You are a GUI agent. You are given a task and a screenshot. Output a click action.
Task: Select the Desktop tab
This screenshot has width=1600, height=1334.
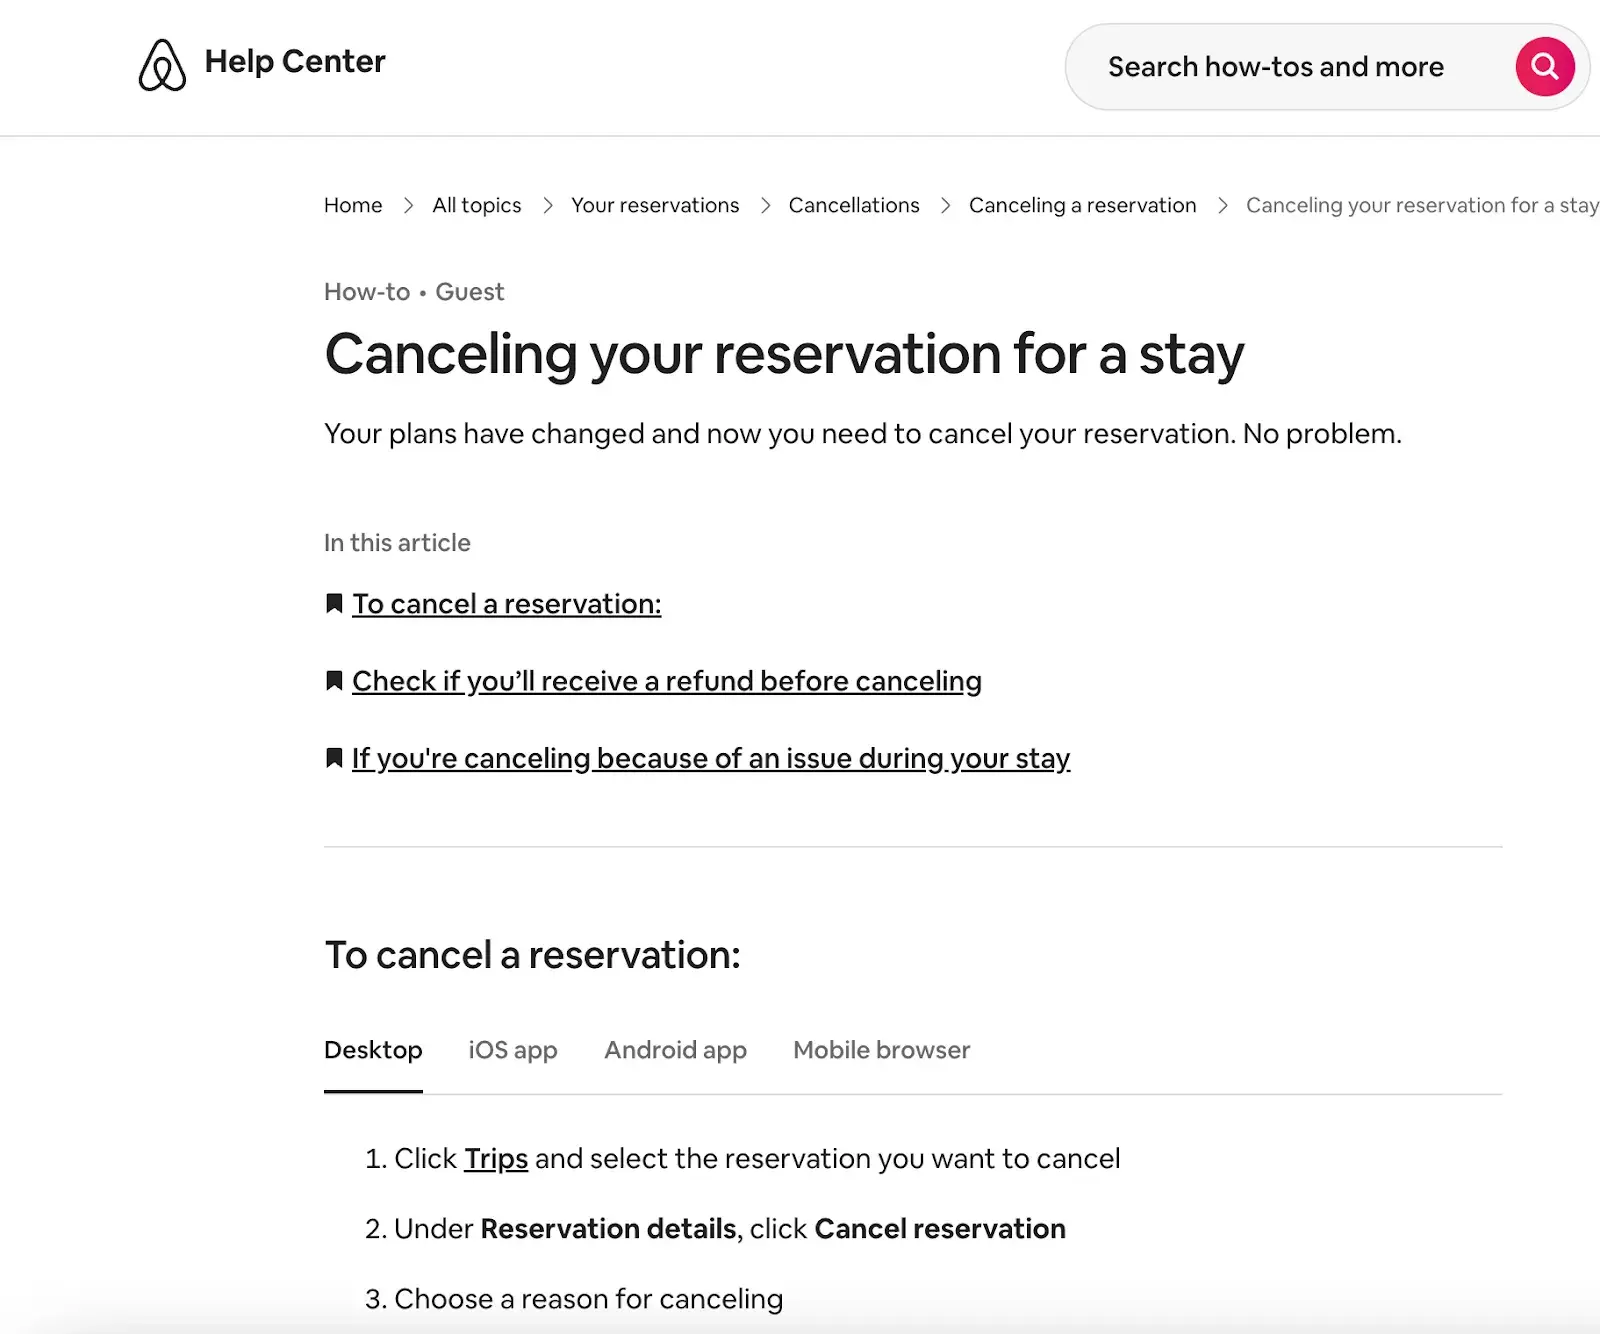(373, 1050)
